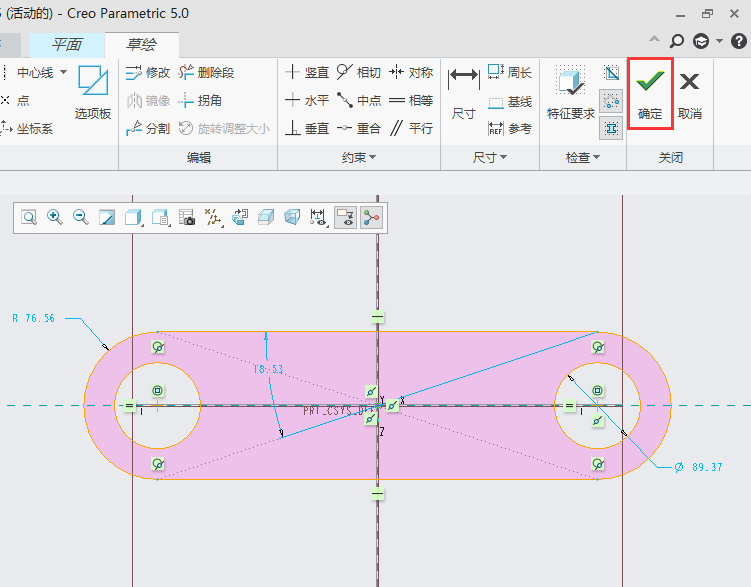Image resolution: width=751 pixels, height=587 pixels.
Task: Select the 周长 perimeter dimension tool
Action: click(x=509, y=72)
